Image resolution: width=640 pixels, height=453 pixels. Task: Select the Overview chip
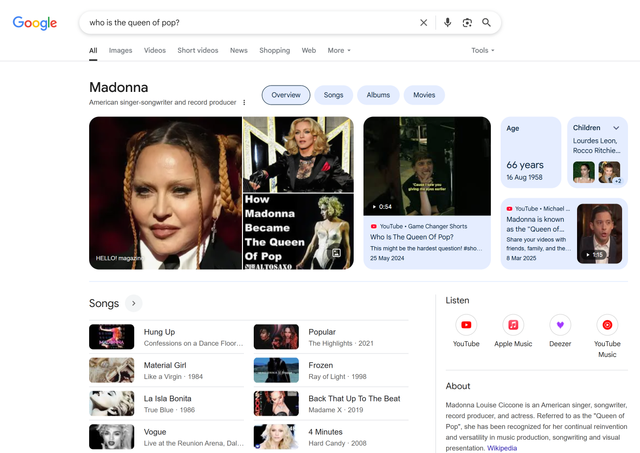[286, 95]
